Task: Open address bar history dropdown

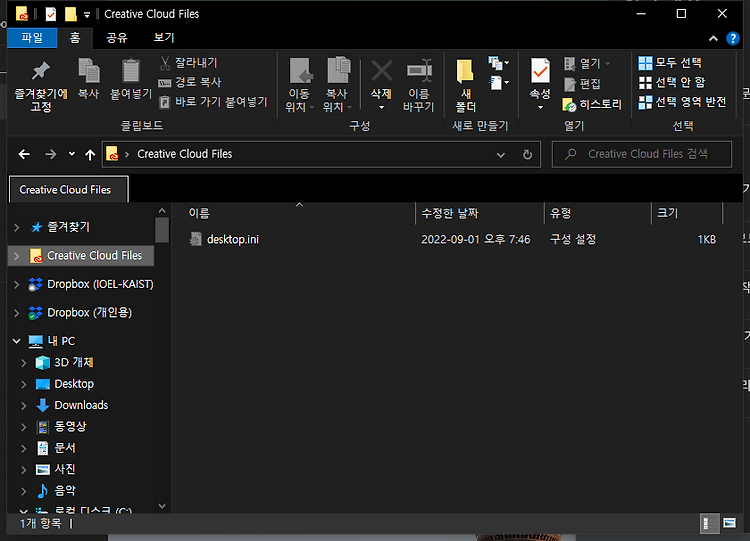Action: pos(500,155)
